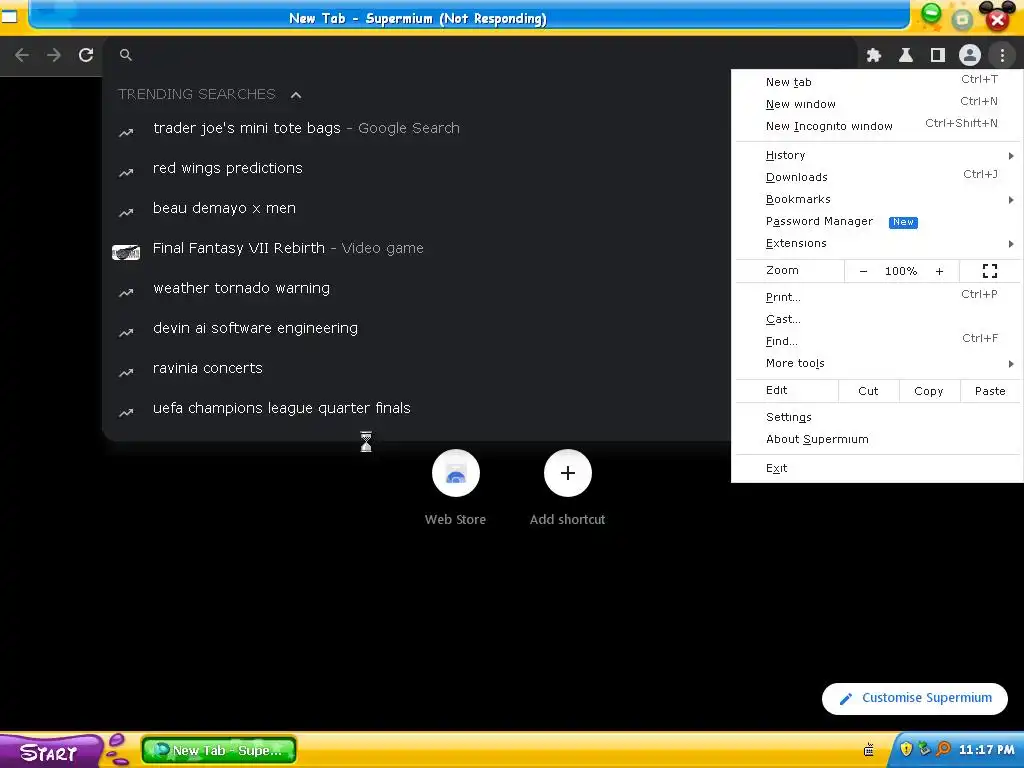
Task: Open Settings from the menu
Action: click(877, 417)
